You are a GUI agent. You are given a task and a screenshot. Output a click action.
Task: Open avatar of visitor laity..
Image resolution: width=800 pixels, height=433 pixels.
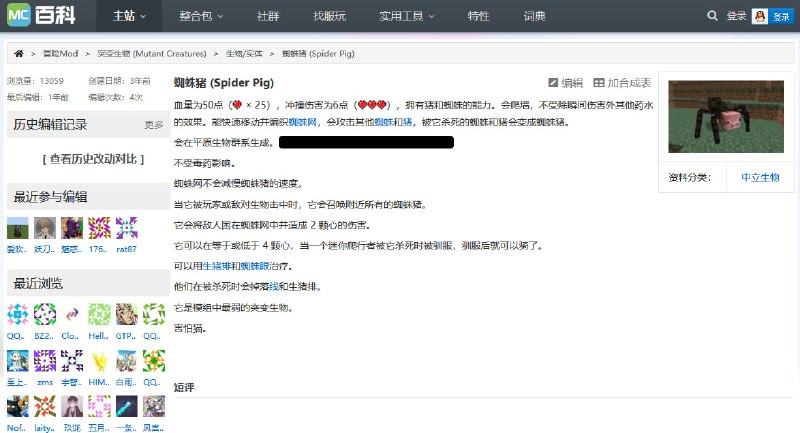pos(45,406)
